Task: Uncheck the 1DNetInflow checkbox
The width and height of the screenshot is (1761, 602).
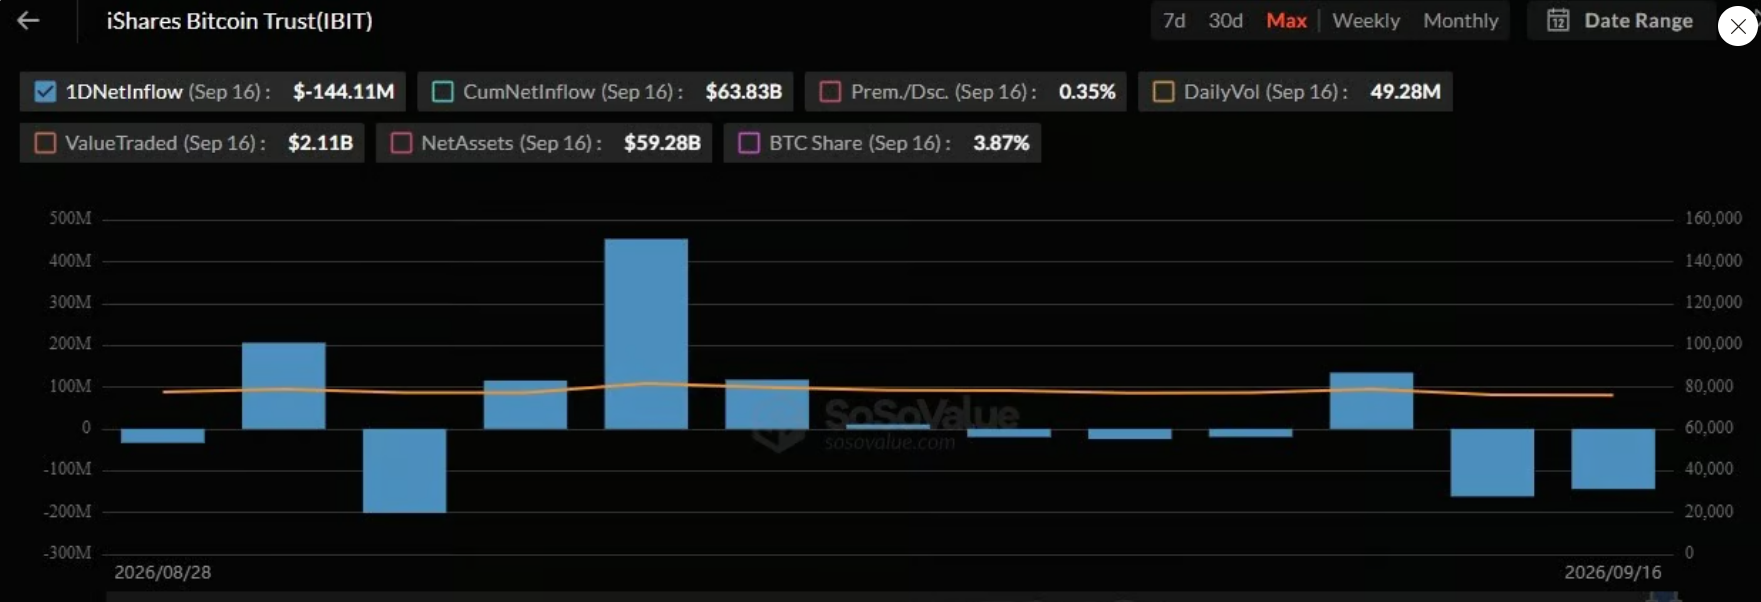Action: 45,91
